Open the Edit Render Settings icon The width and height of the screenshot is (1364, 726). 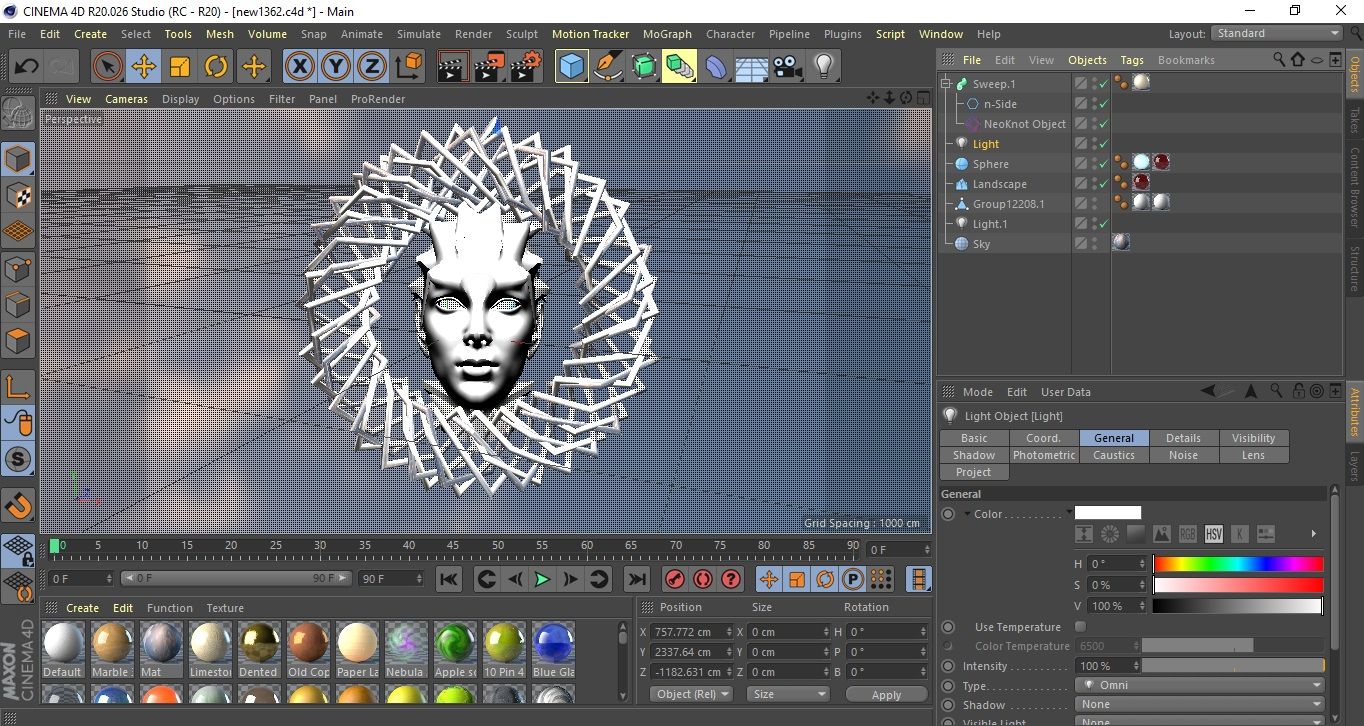[525, 67]
